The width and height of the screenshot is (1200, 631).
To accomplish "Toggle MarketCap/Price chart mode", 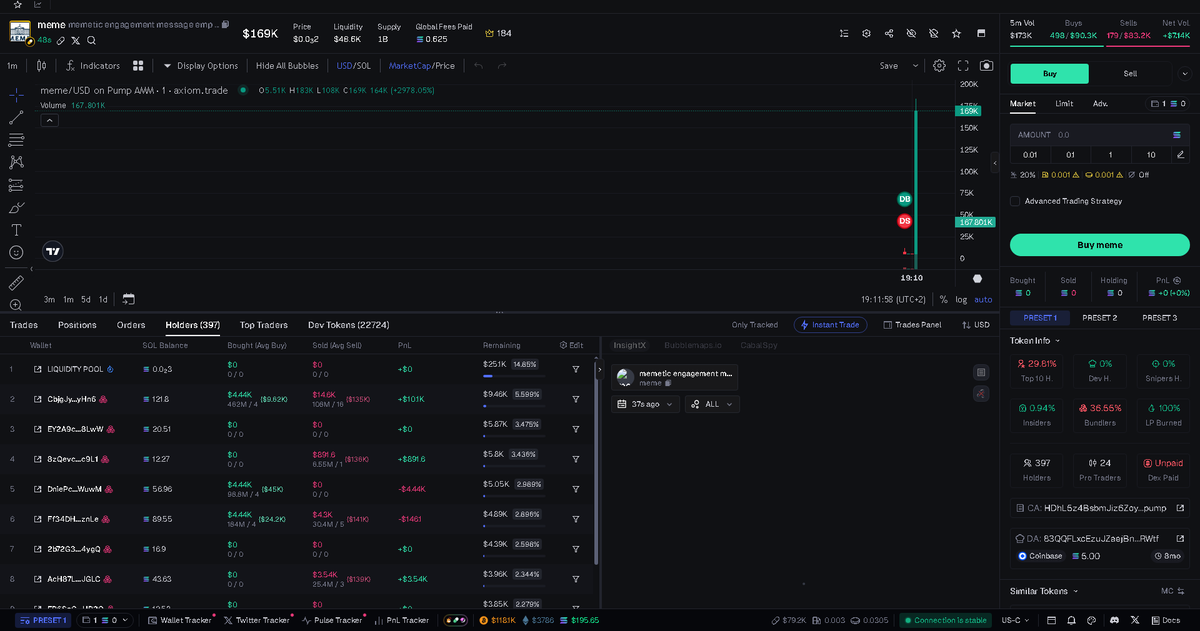I will (x=422, y=66).
